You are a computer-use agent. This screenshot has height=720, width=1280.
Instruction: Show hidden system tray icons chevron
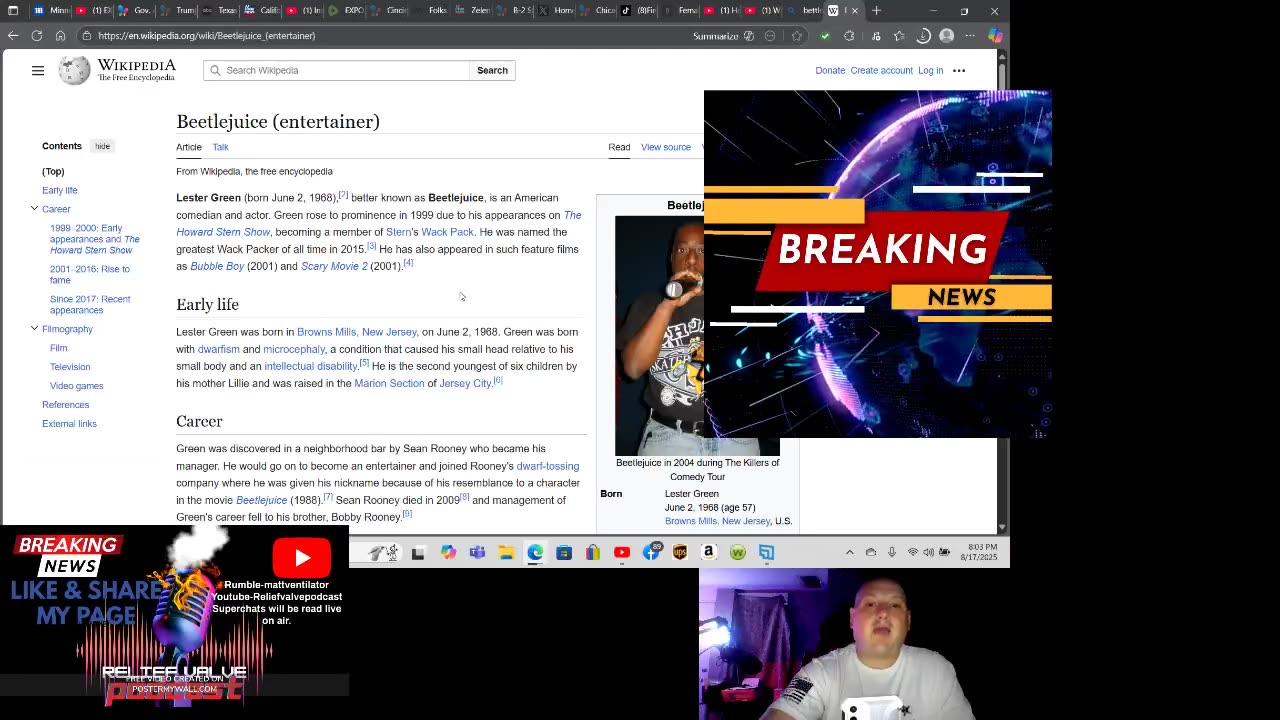(x=850, y=552)
